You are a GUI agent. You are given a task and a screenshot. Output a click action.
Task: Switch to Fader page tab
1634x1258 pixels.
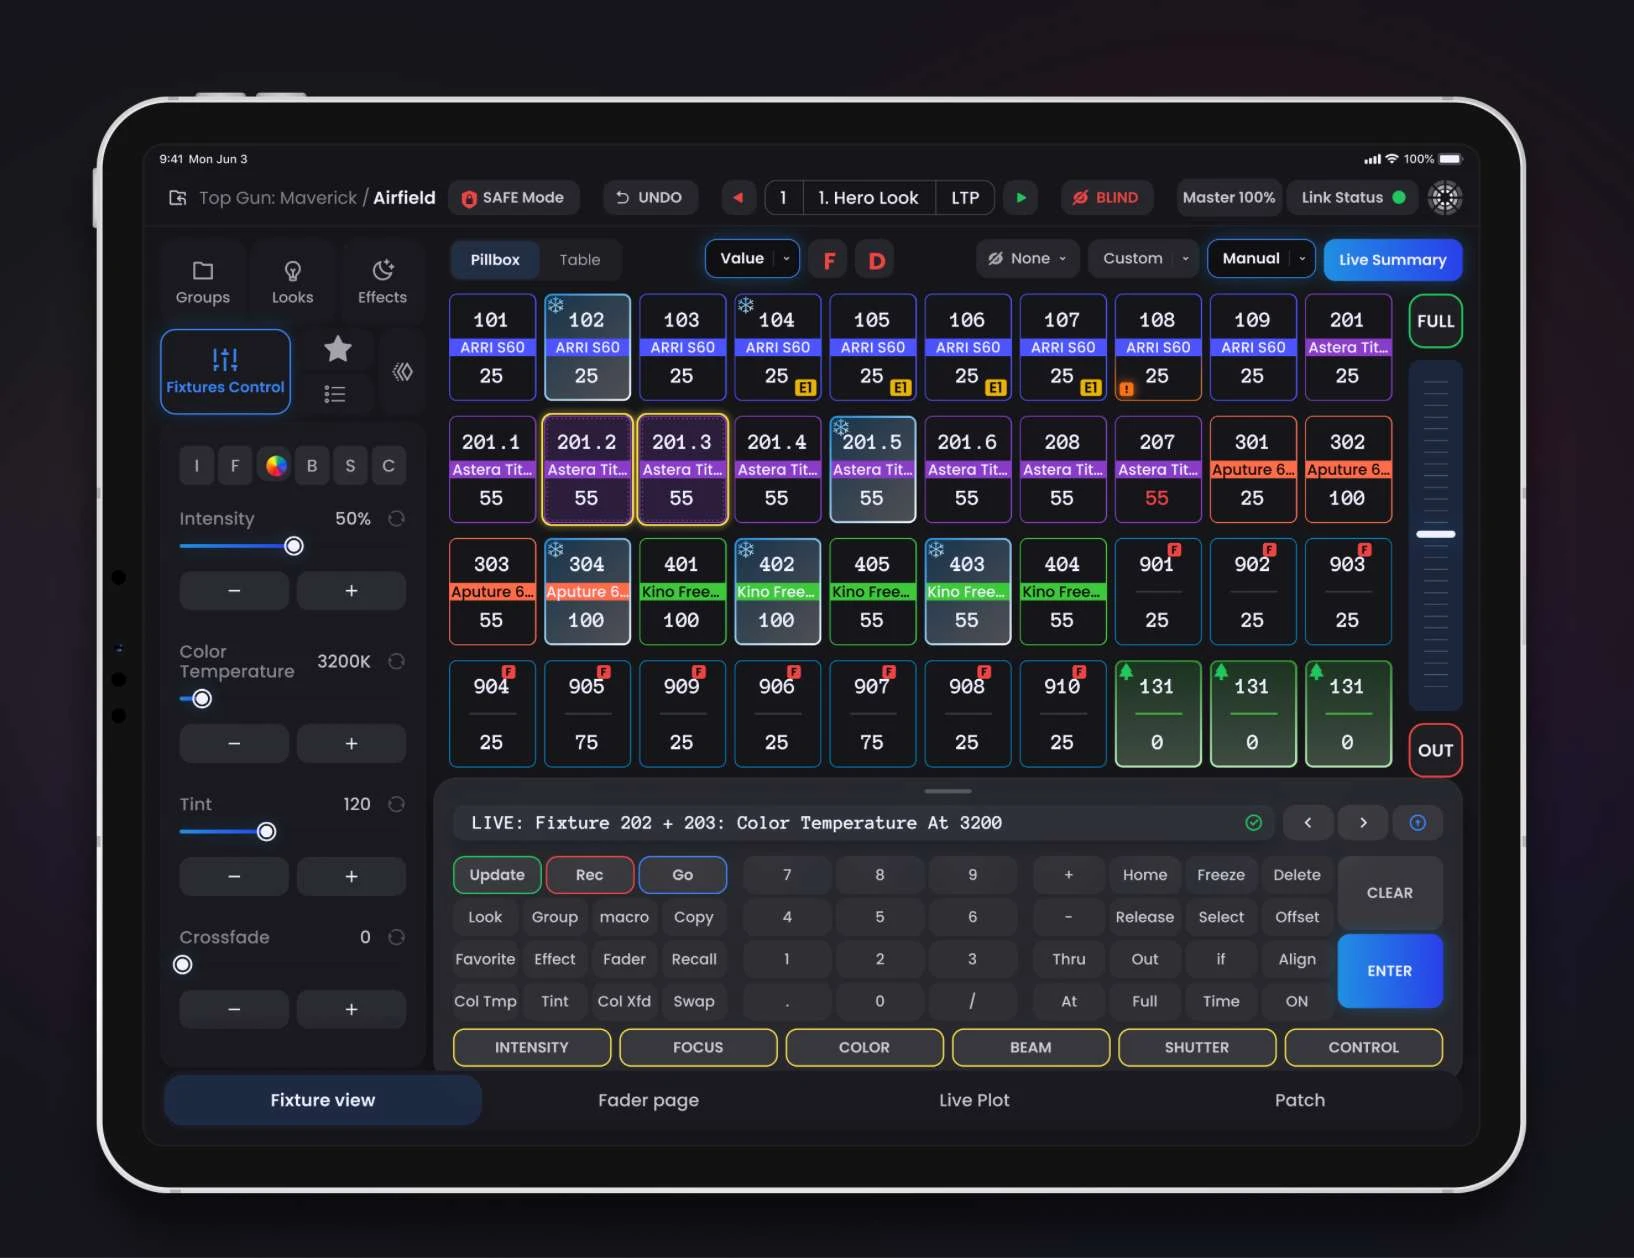coord(648,1100)
